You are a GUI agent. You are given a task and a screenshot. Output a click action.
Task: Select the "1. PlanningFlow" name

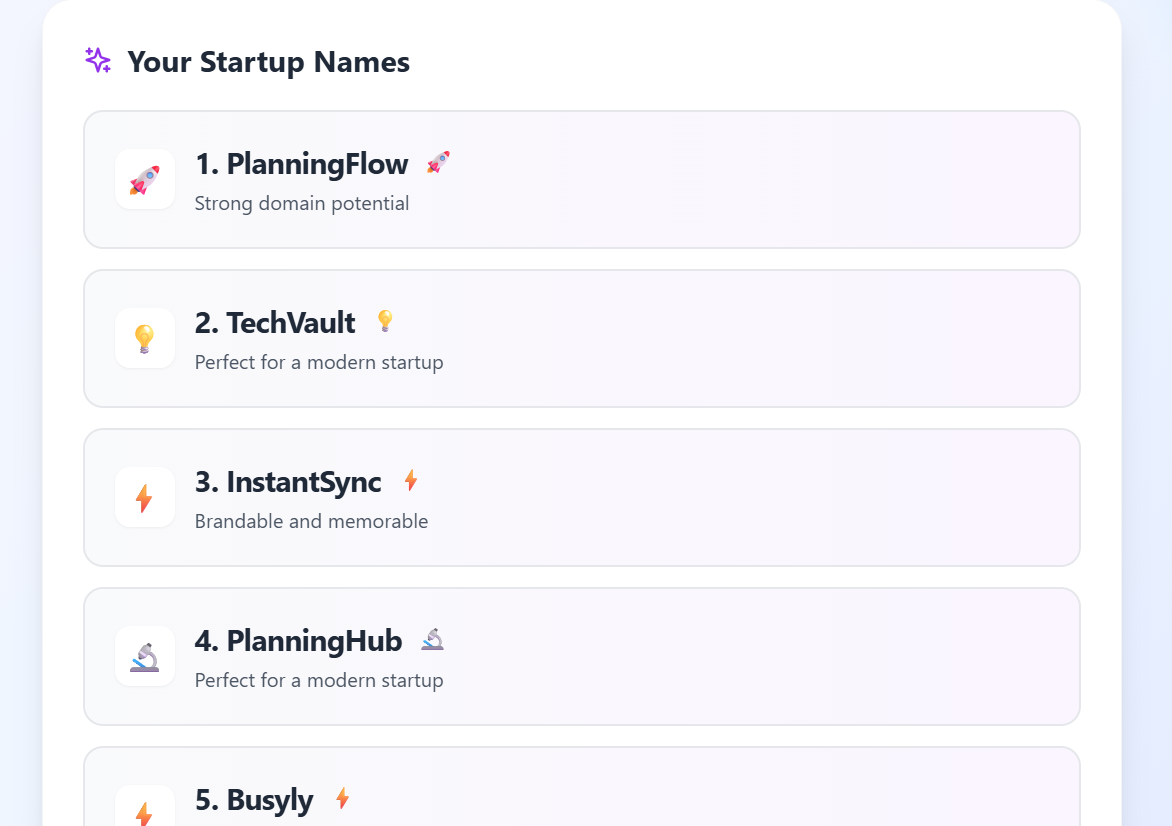[x=301, y=164]
